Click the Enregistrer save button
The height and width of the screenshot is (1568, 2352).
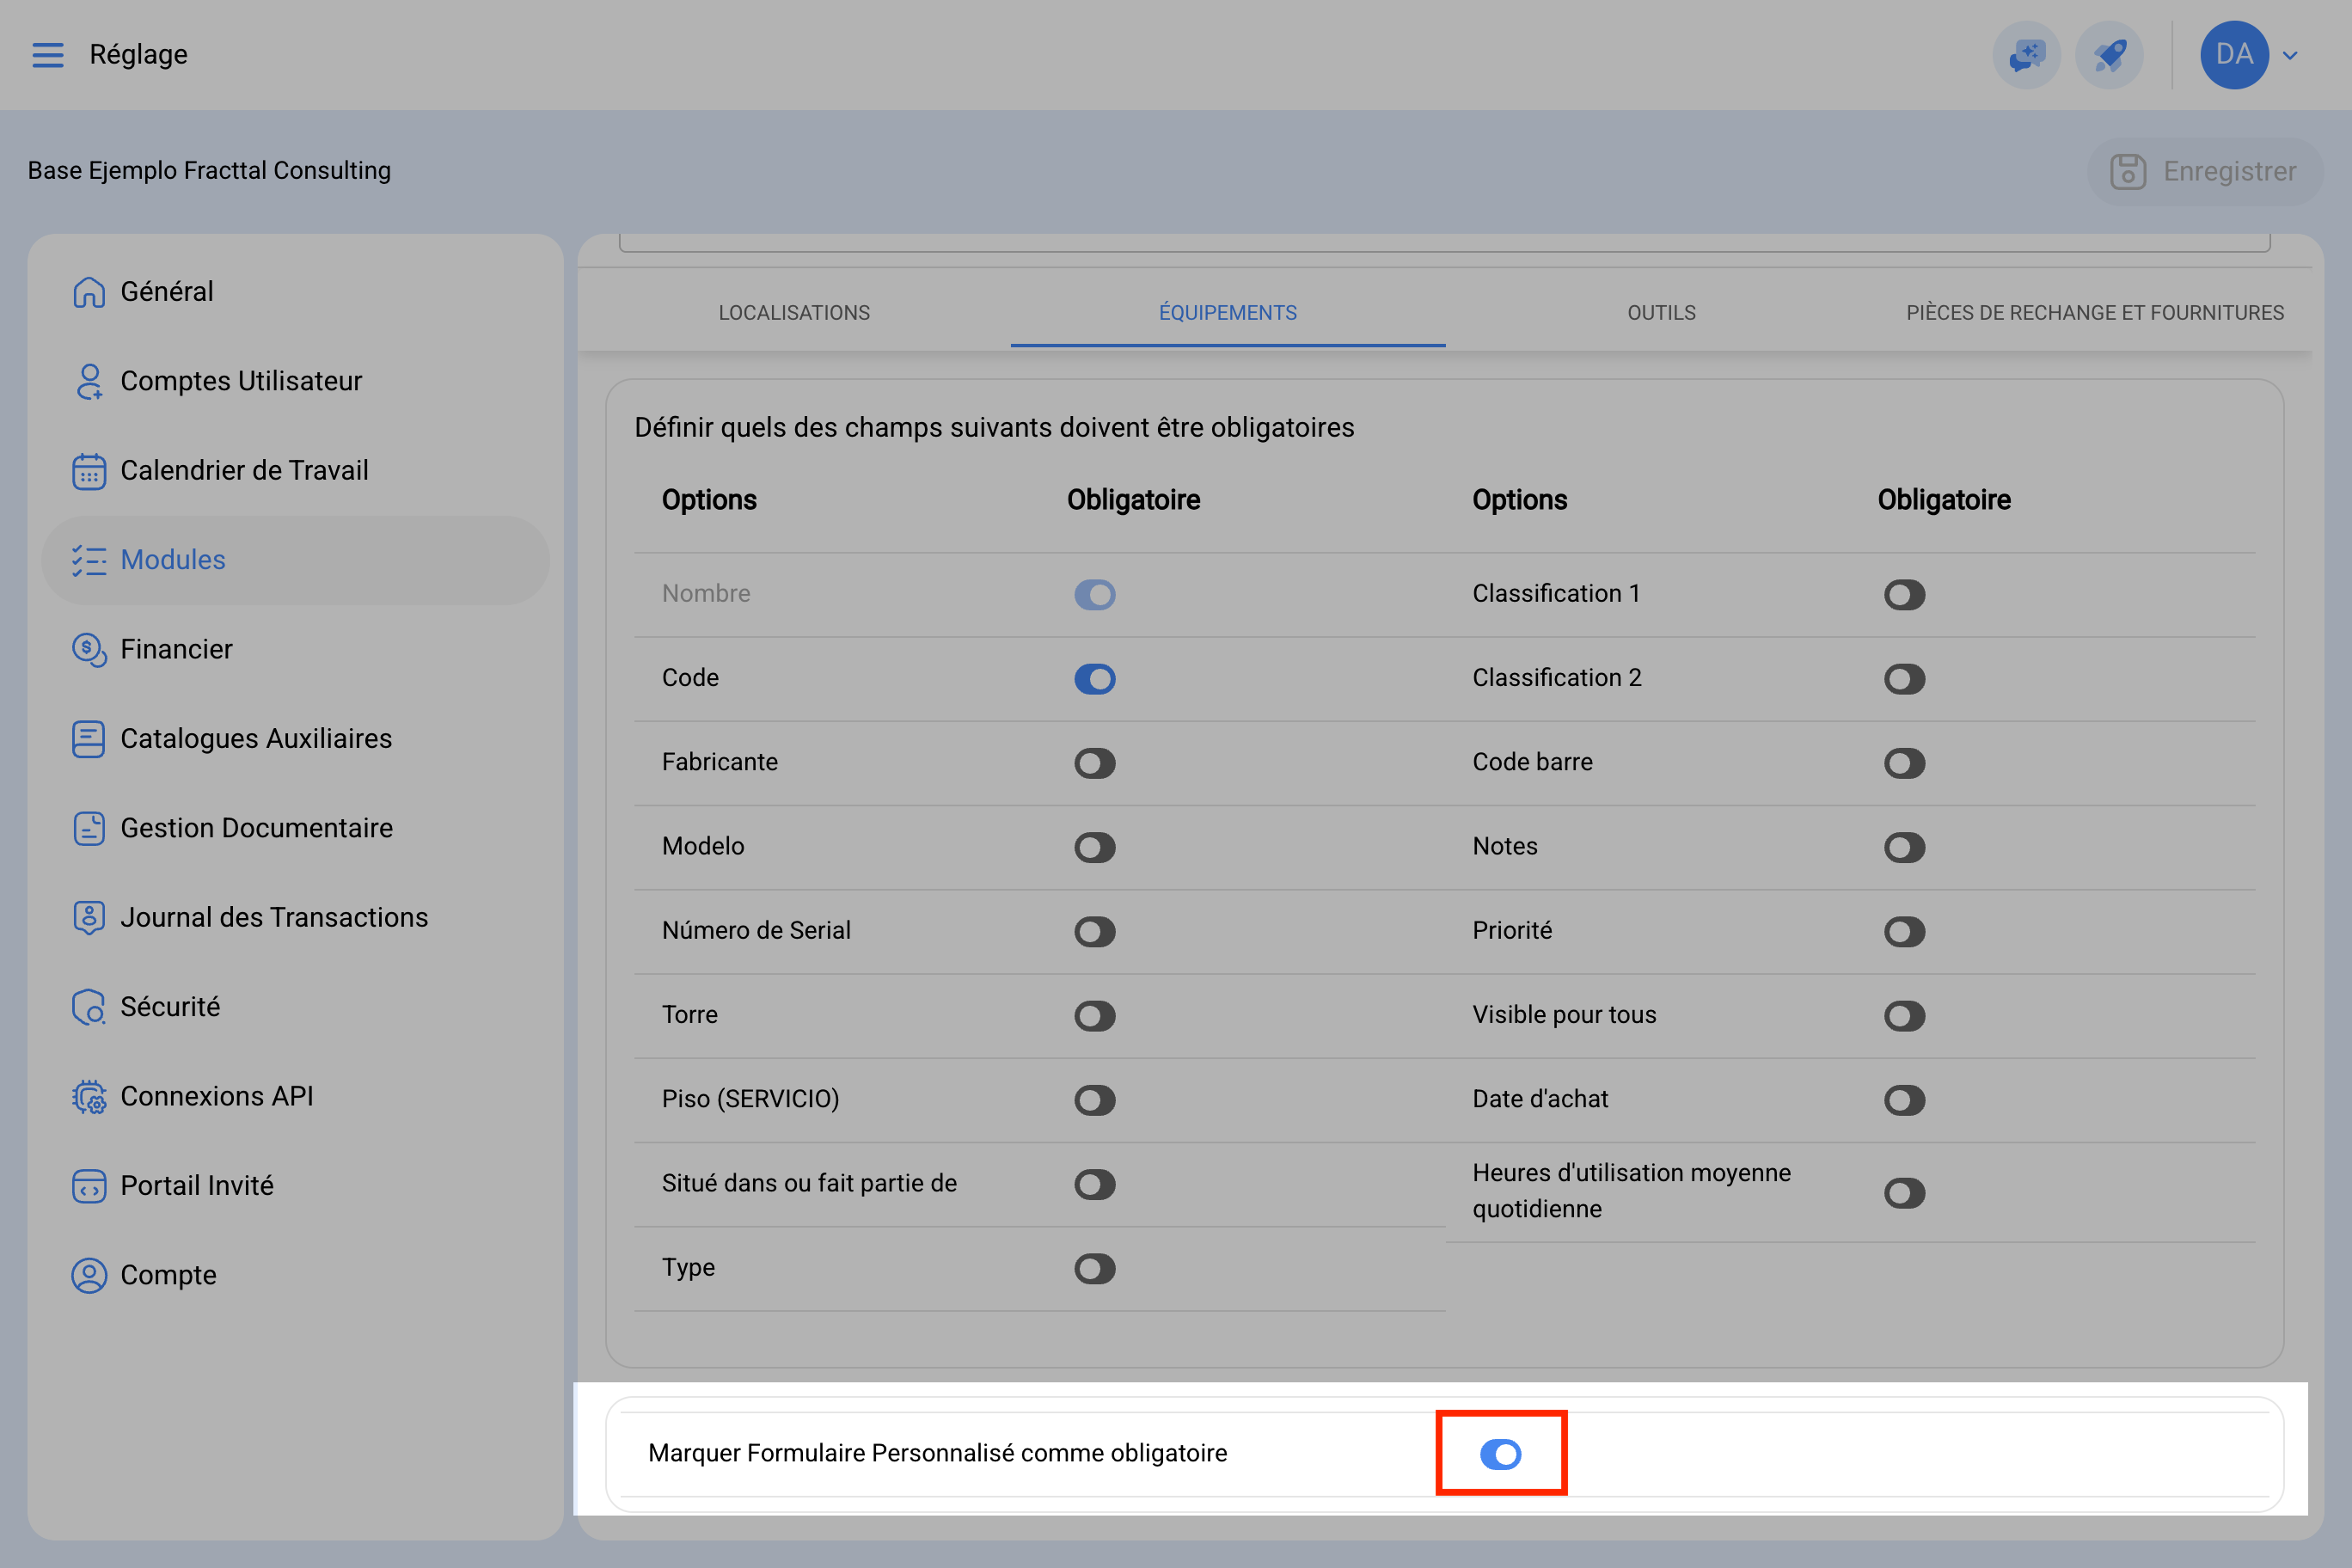[2204, 171]
